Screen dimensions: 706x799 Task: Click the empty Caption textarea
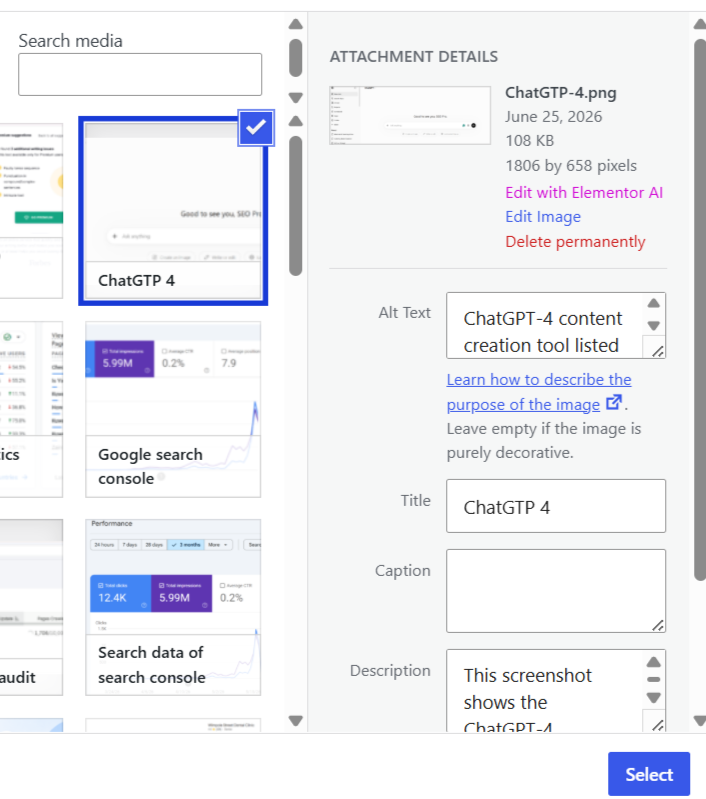point(556,591)
